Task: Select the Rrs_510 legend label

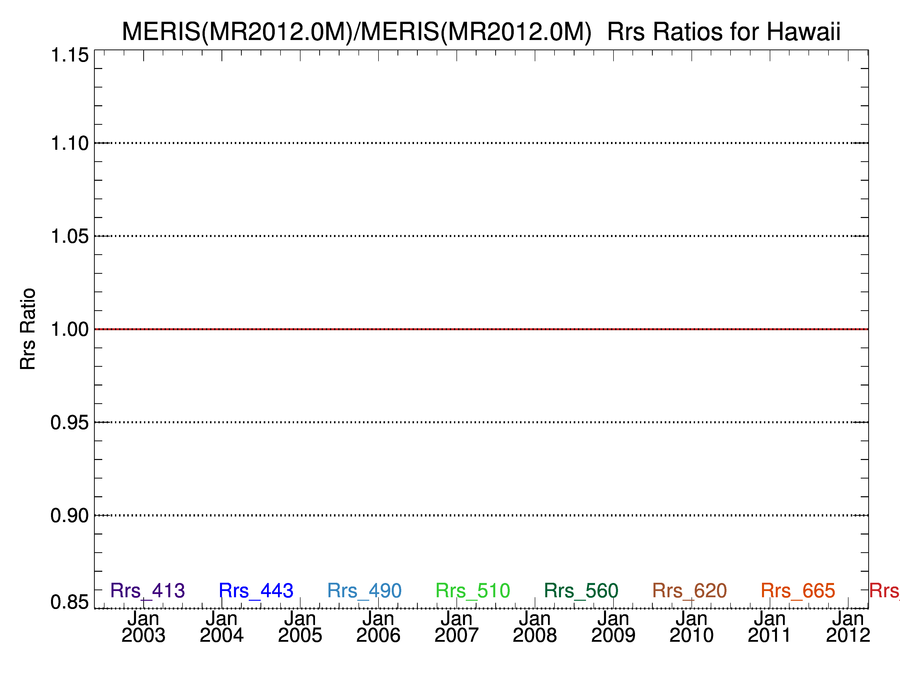Action: pyautogui.click(x=473, y=591)
